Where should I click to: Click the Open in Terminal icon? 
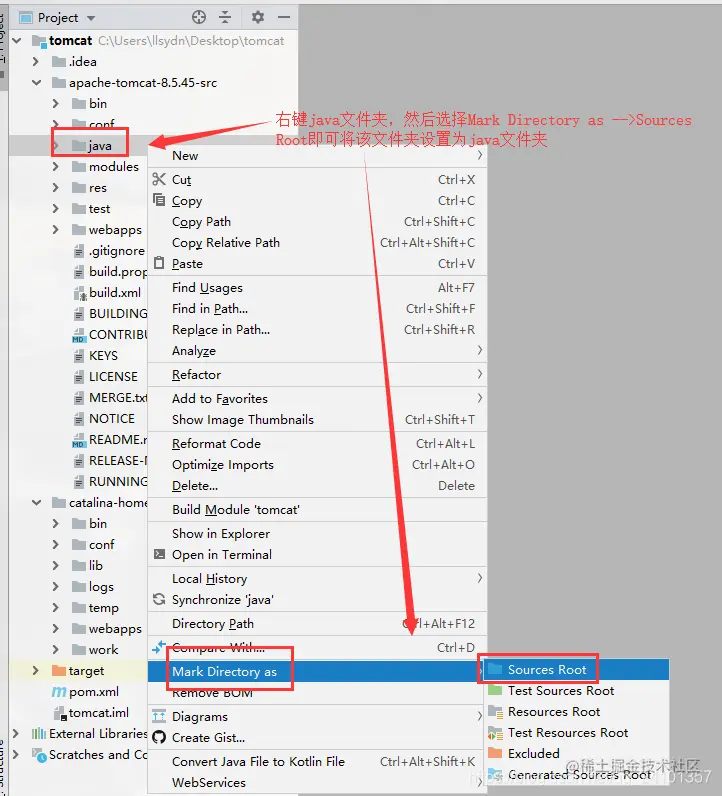click(x=159, y=554)
